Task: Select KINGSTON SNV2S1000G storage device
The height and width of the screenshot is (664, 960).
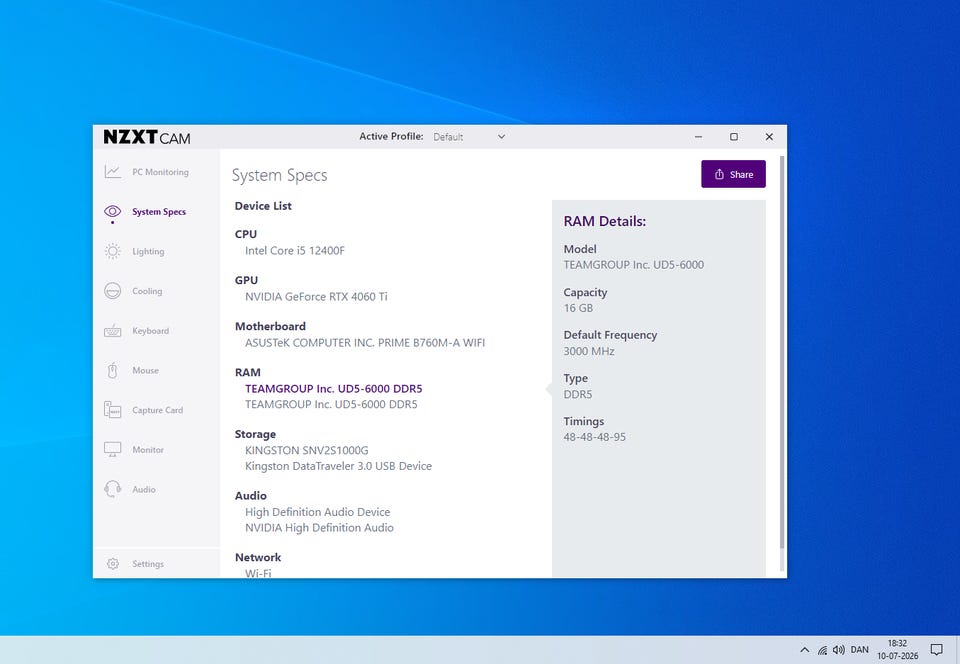Action: pos(307,450)
